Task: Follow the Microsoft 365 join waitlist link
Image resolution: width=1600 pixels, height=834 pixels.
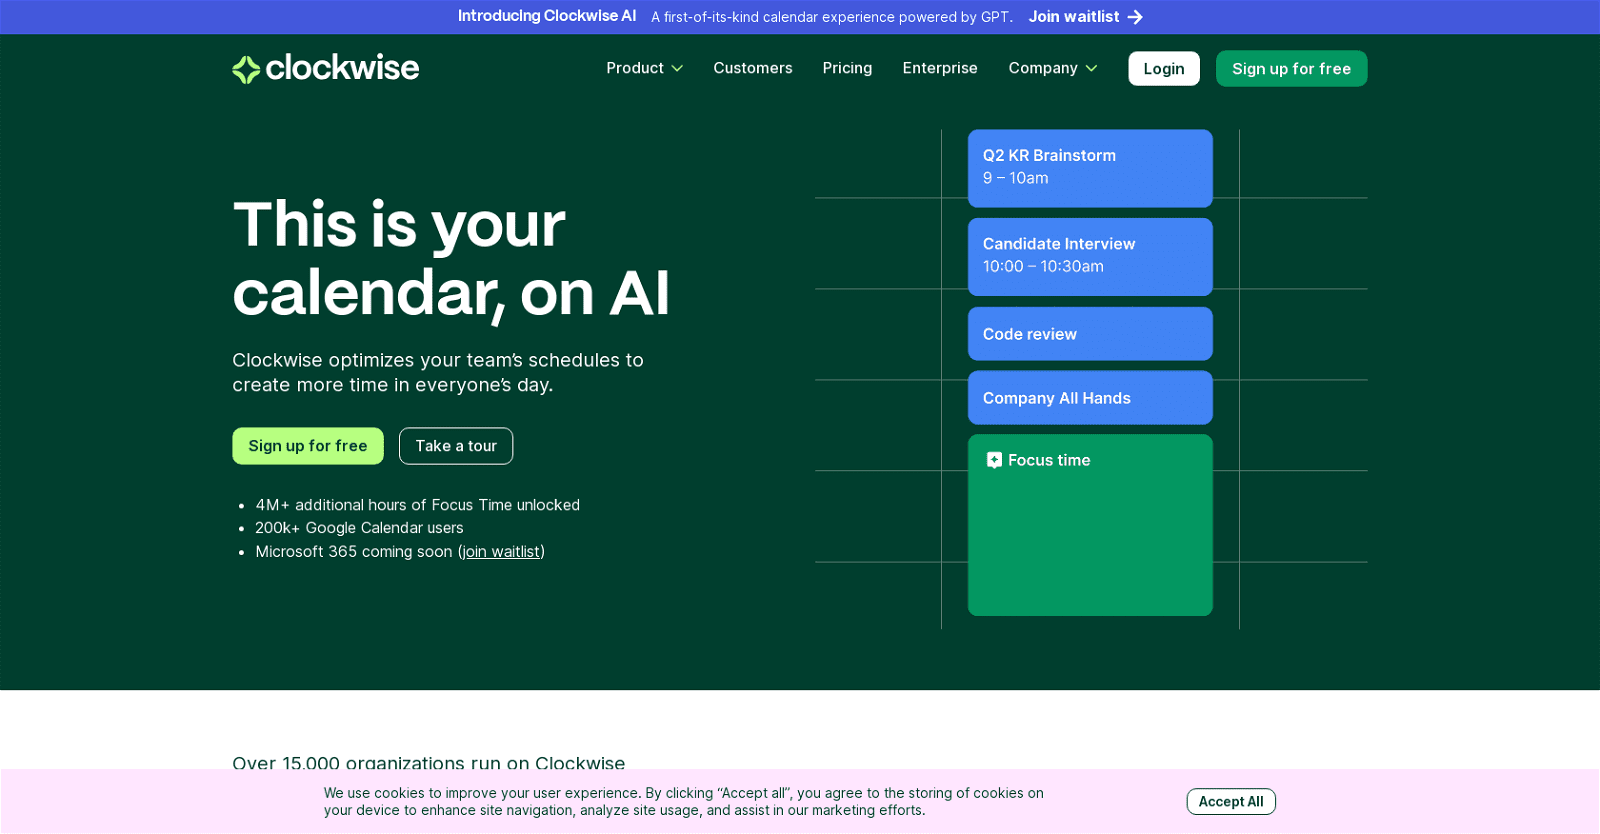Action: (501, 552)
